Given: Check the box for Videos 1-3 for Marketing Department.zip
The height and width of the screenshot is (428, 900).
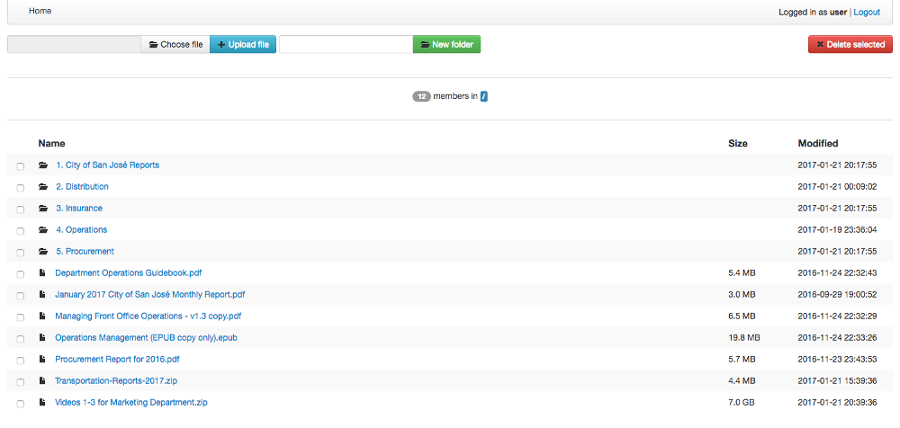Looking at the screenshot, I should coord(20,404).
